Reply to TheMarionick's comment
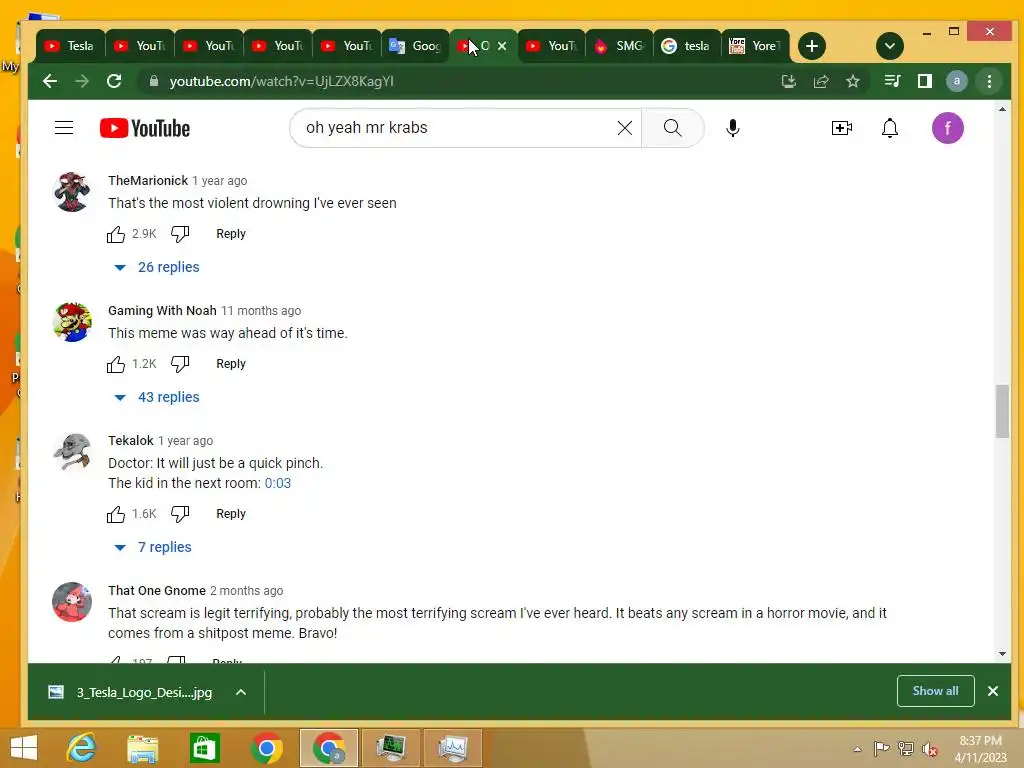 pyautogui.click(x=231, y=234)
